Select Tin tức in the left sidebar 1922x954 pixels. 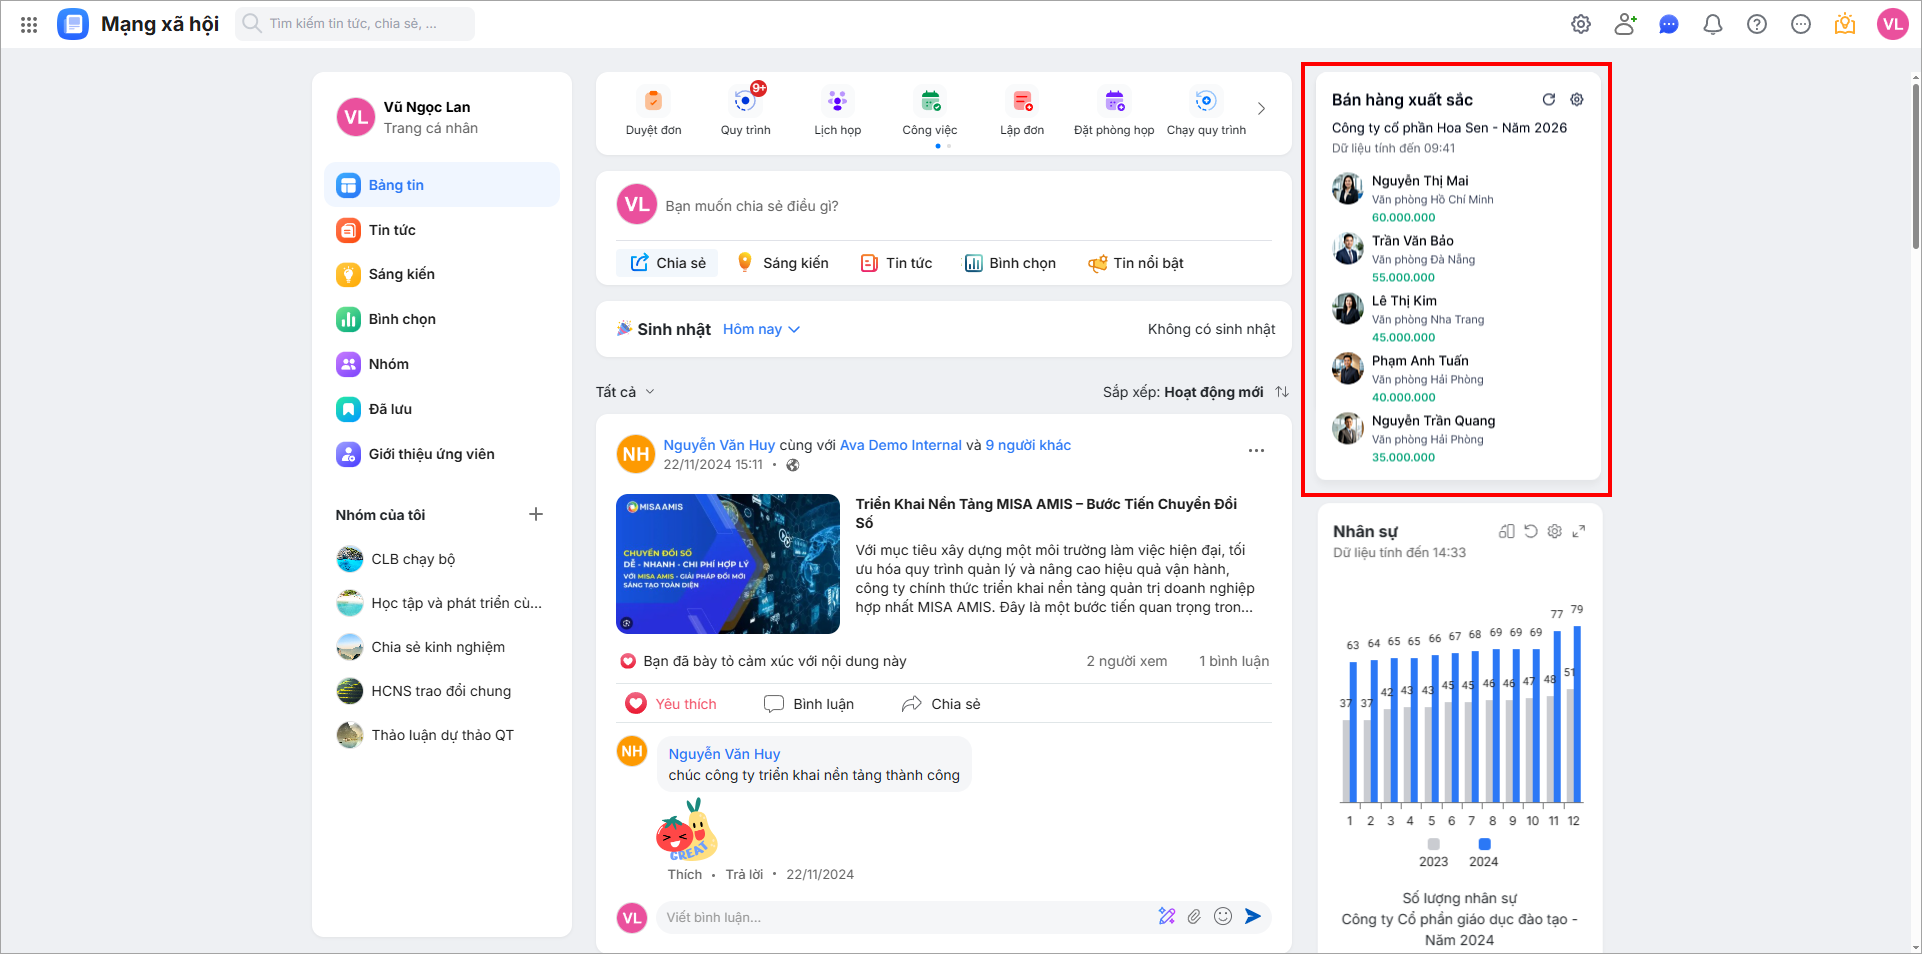[392, 230]
